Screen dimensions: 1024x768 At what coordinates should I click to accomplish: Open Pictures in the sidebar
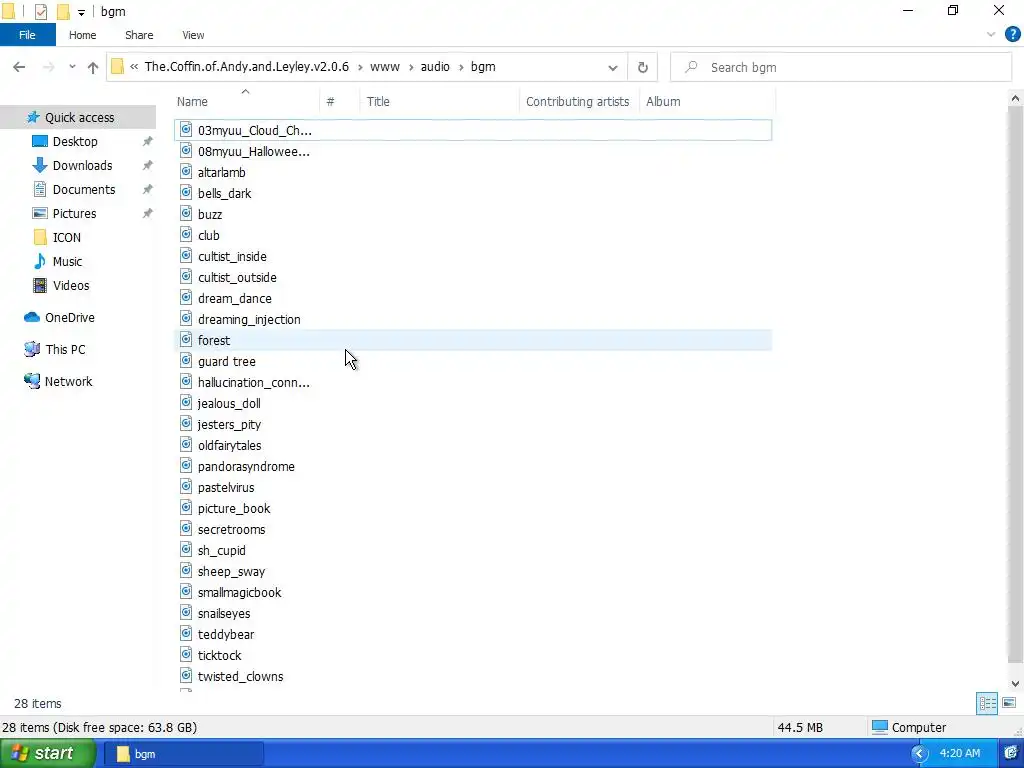[74, 214]
